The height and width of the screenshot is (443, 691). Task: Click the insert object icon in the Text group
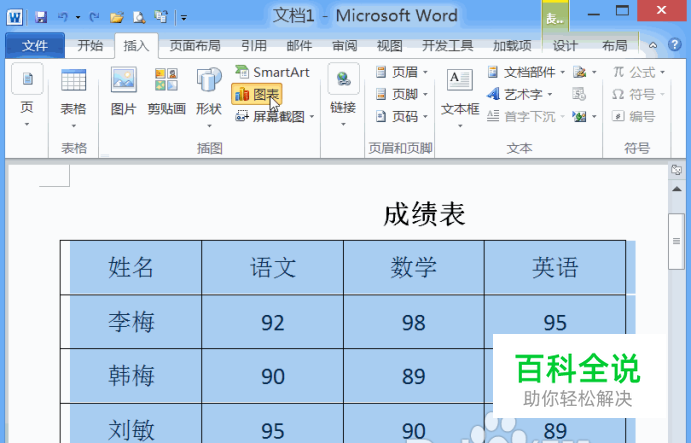click(x=579, y=116)
